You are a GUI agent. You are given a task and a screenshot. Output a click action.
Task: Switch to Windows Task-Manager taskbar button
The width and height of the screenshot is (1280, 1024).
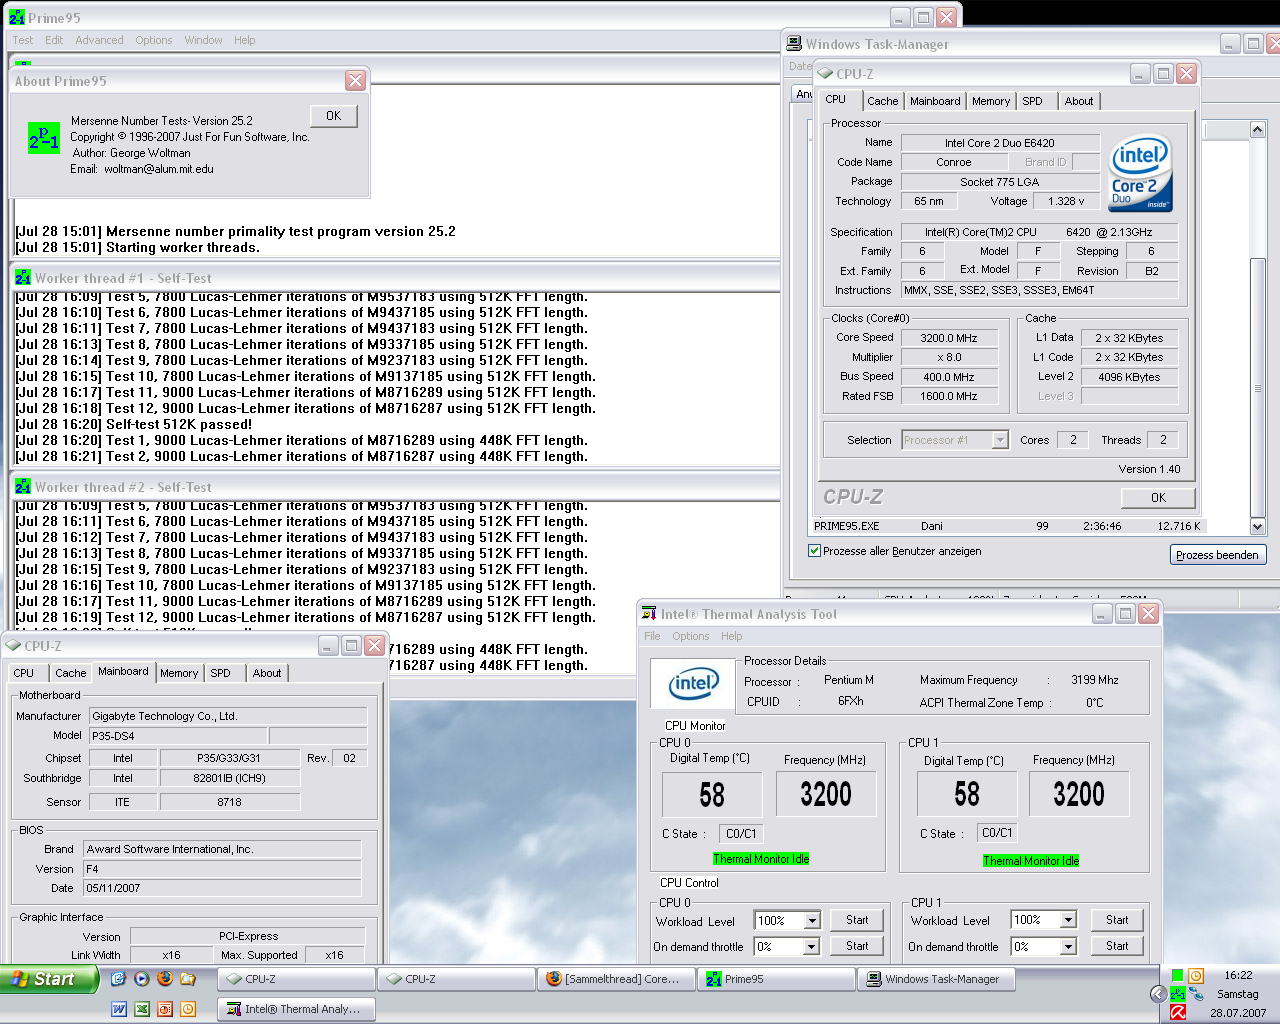935,979
